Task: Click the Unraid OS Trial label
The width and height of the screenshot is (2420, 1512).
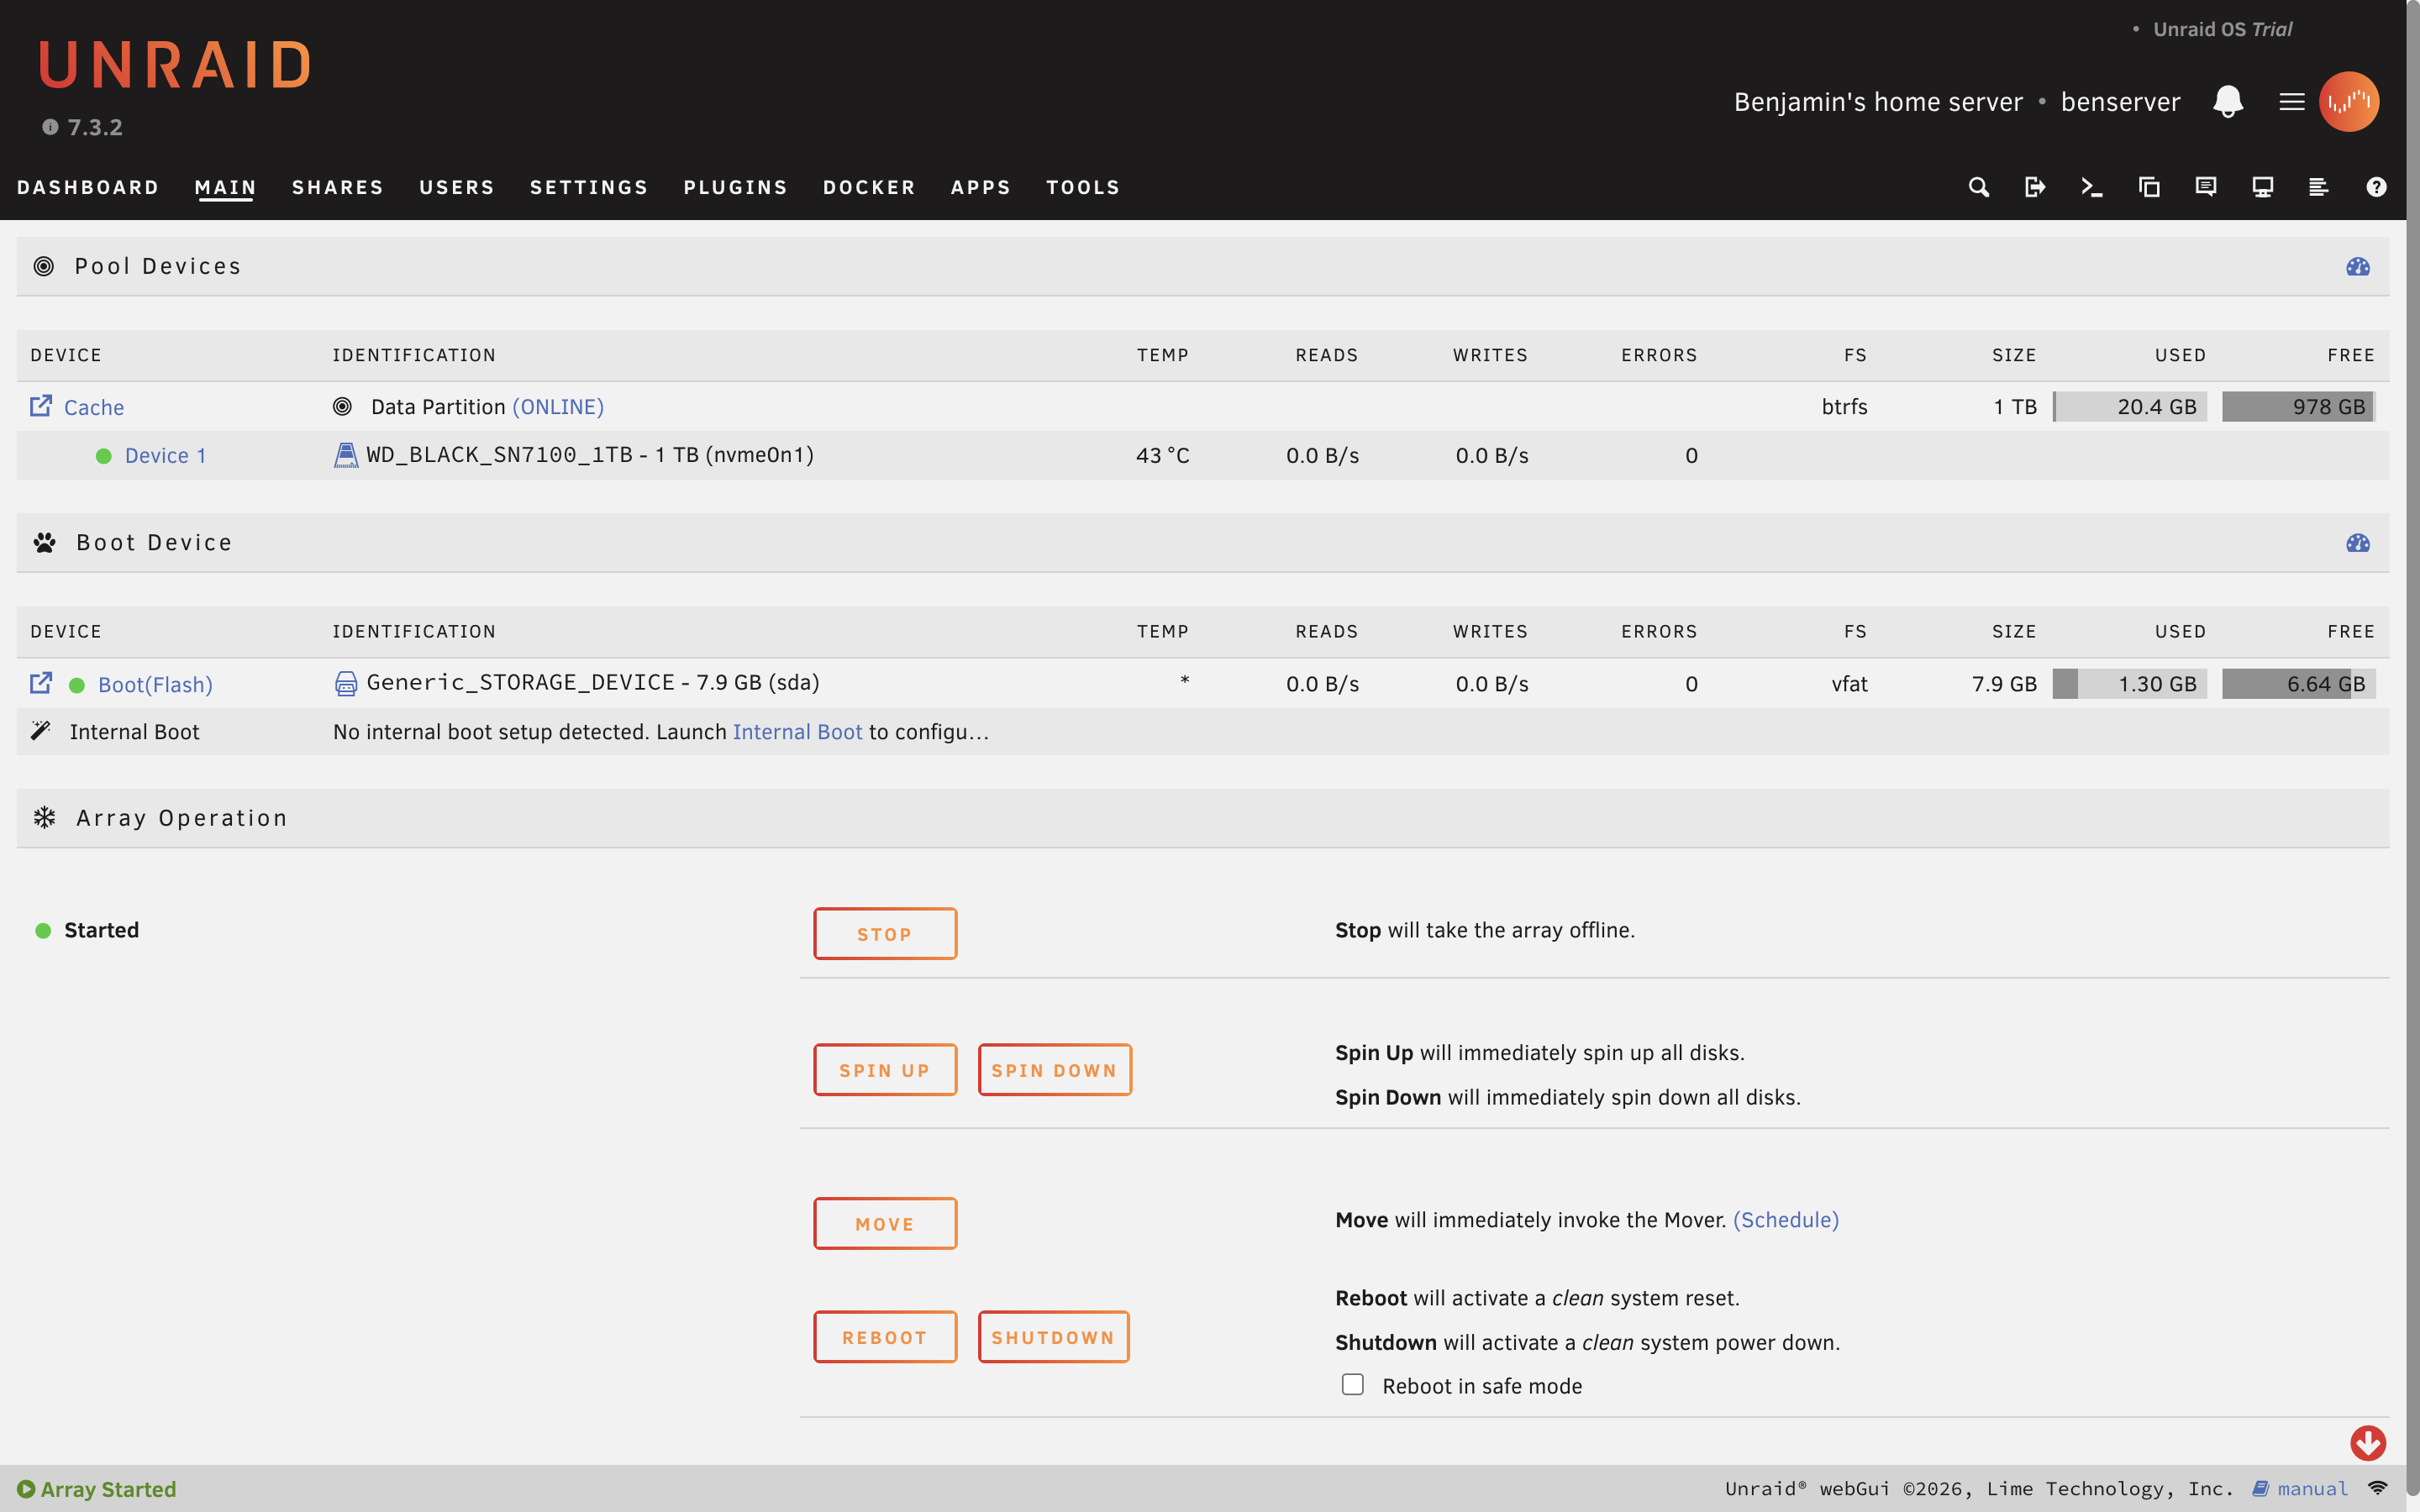Action: point(2222,29)
